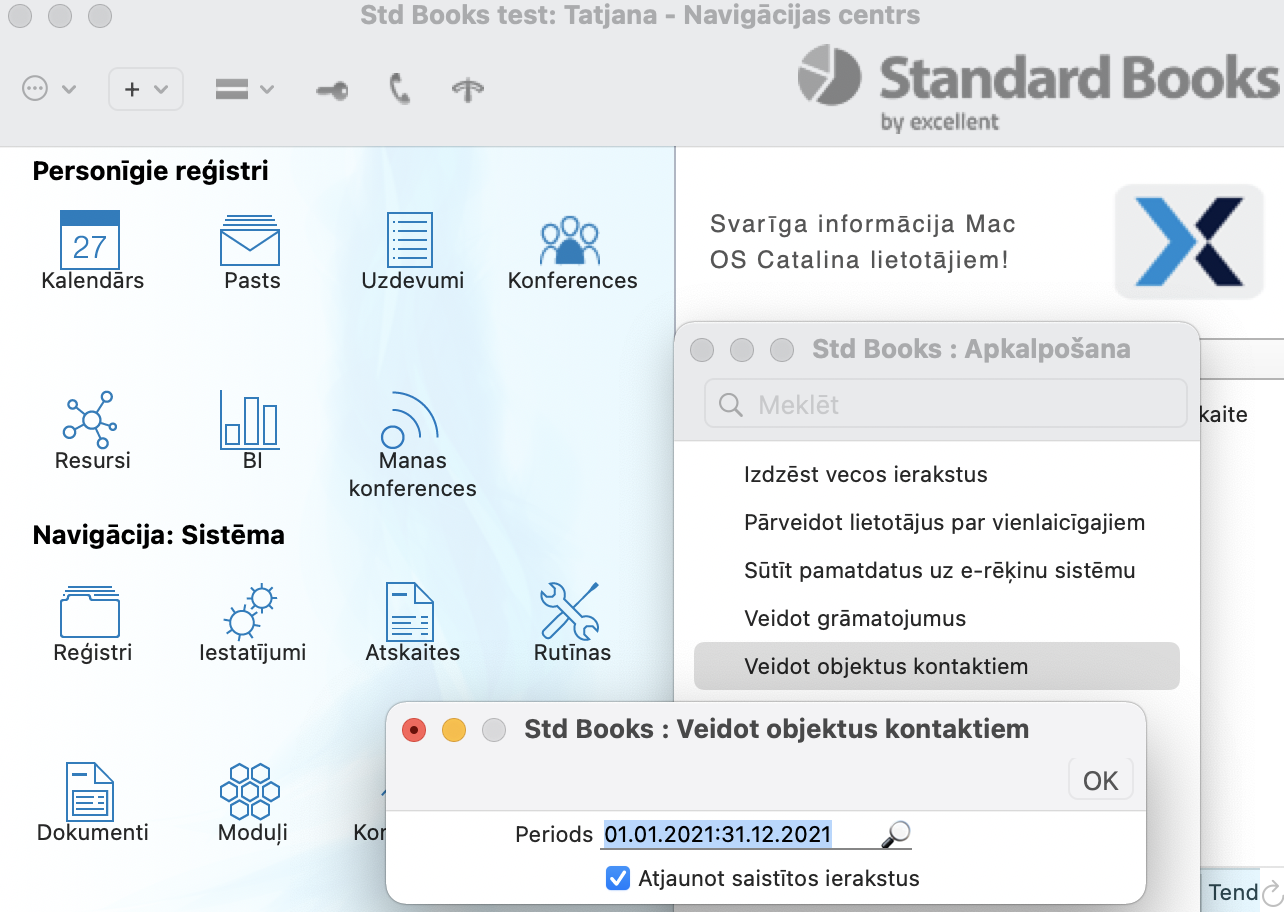
Task: Select Izdzēst vecos ierakstus list item
Action: [x=866, y=474]
